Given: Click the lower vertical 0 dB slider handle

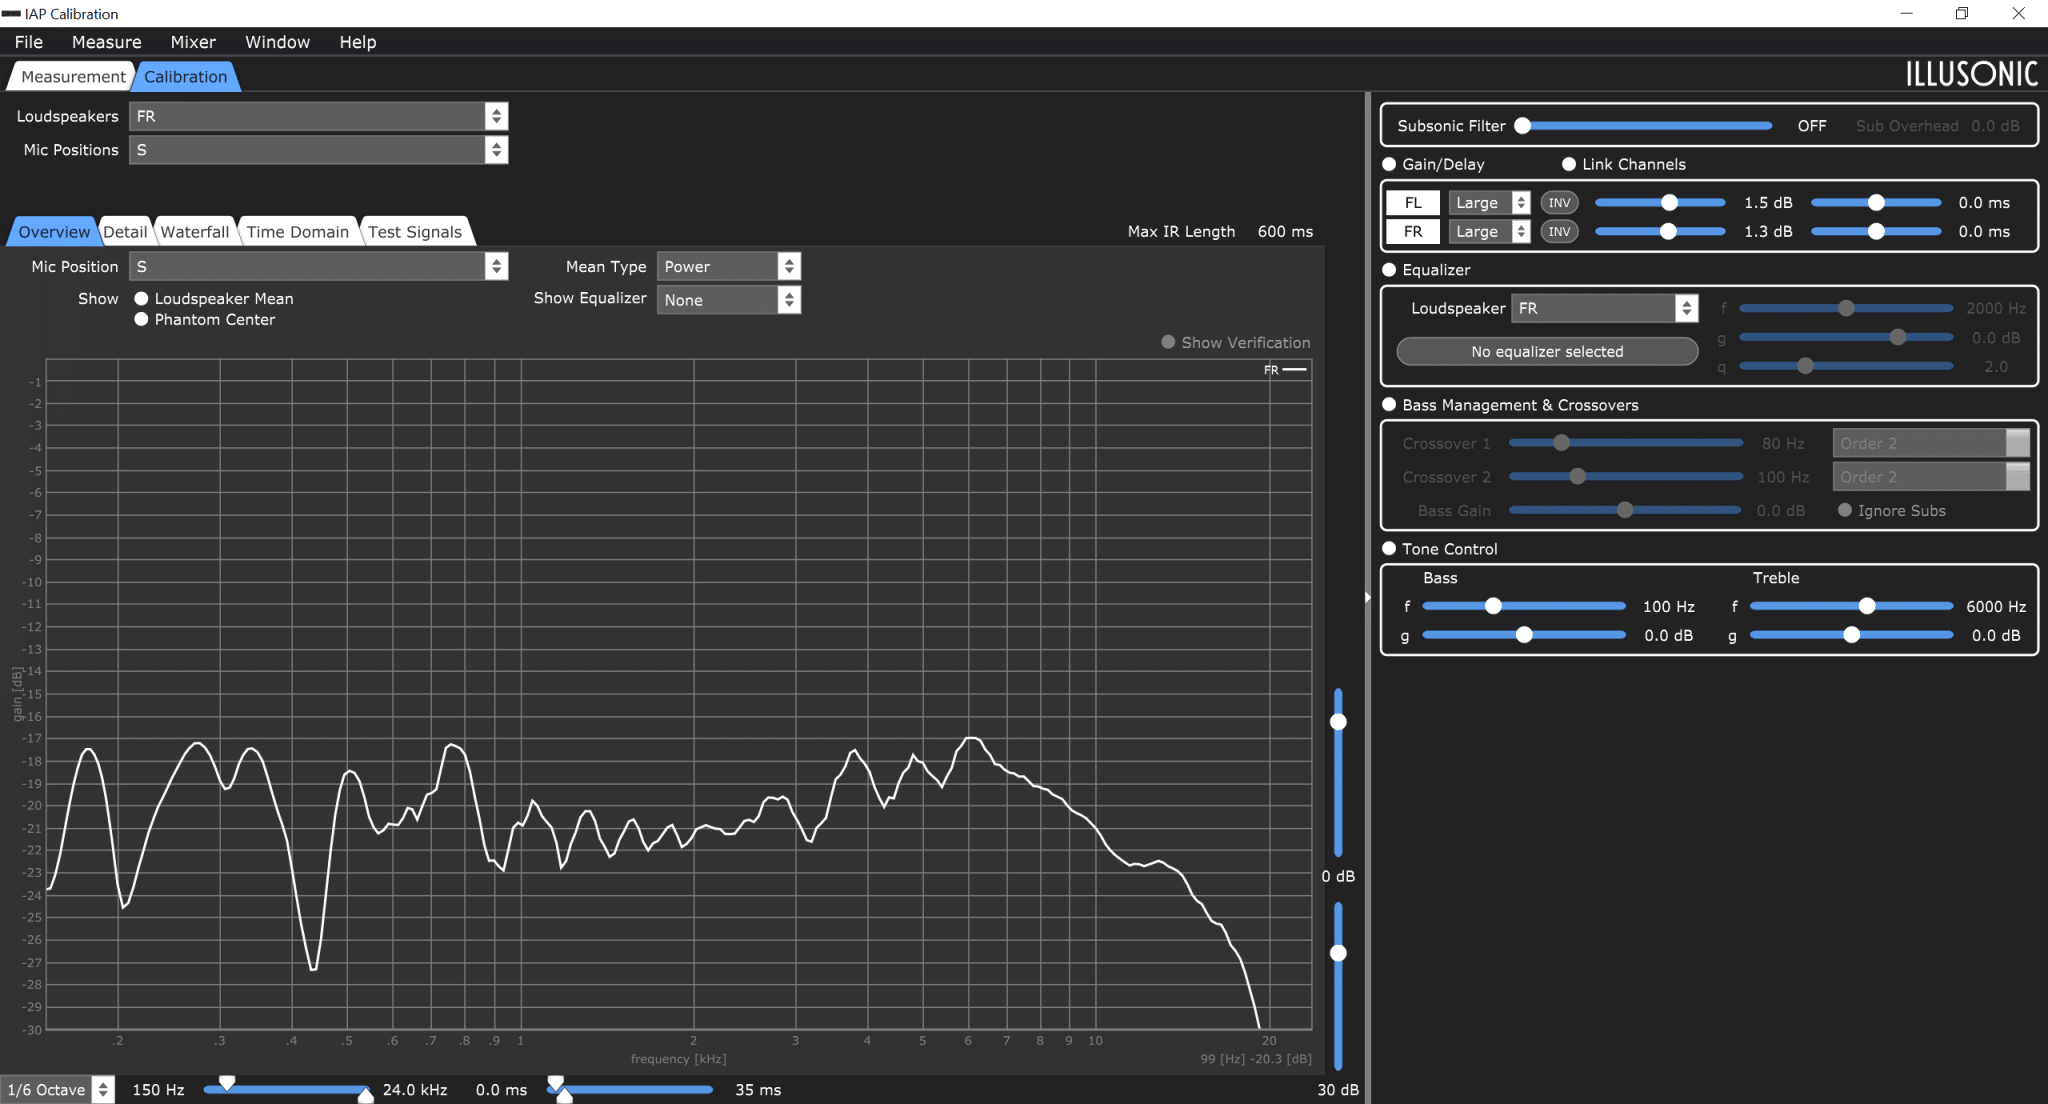Looking at the screenshot, I should (1338, 953).
